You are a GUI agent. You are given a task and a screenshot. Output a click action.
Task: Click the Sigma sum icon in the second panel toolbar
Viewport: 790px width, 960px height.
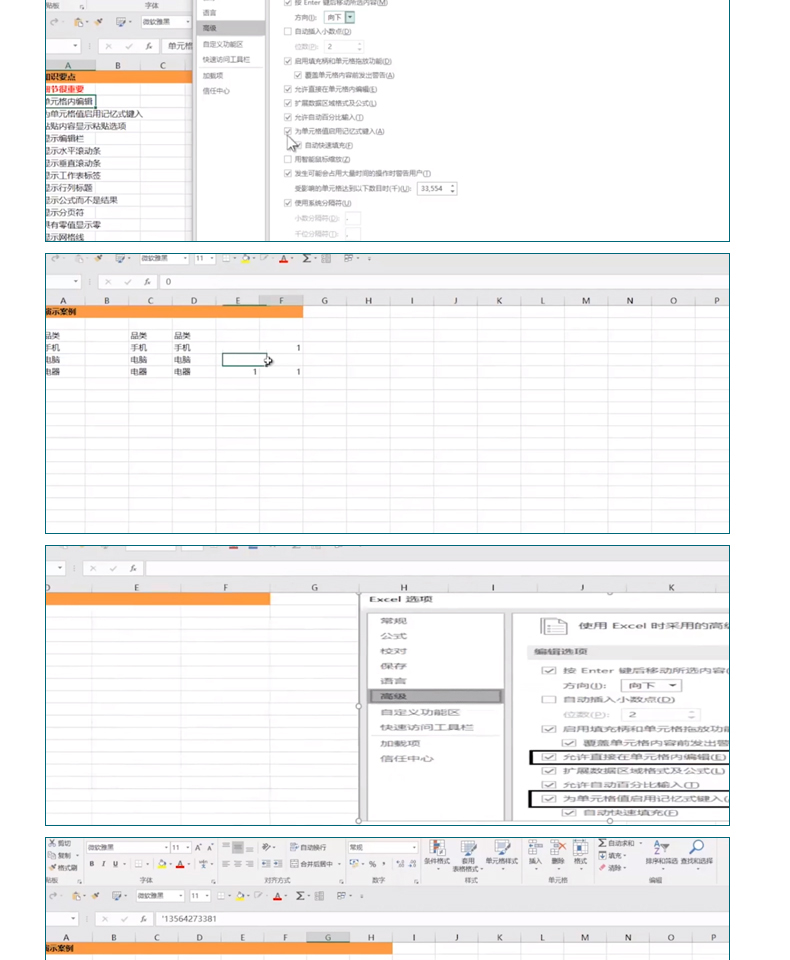[x=306, y=258]
